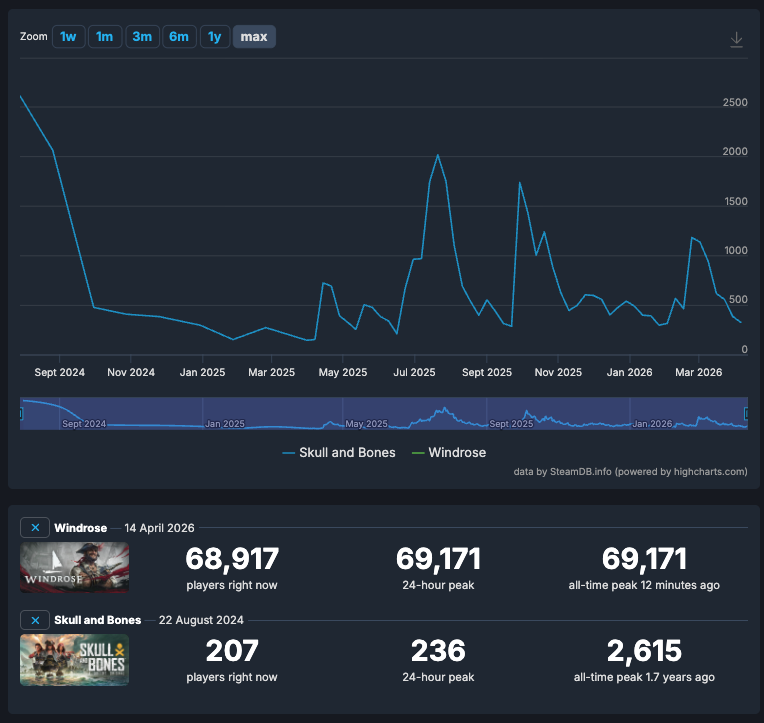This screenshot has height=723, width=764.
Task: Remove Windrose using its X button
Action: point(35,528)
